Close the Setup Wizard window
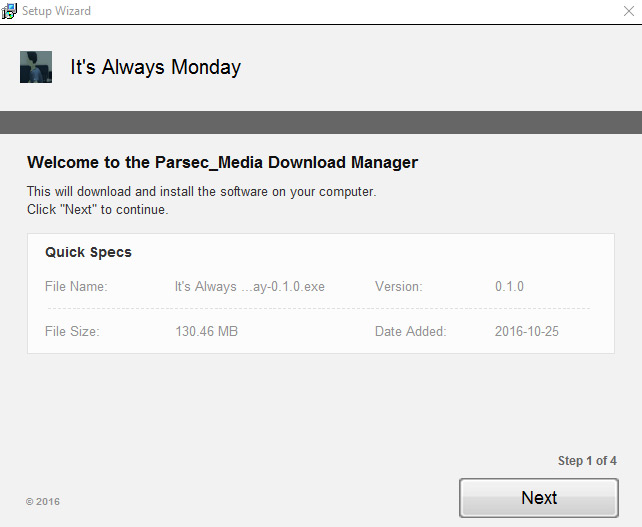642x527 pixels. click(x=629, y=11)
